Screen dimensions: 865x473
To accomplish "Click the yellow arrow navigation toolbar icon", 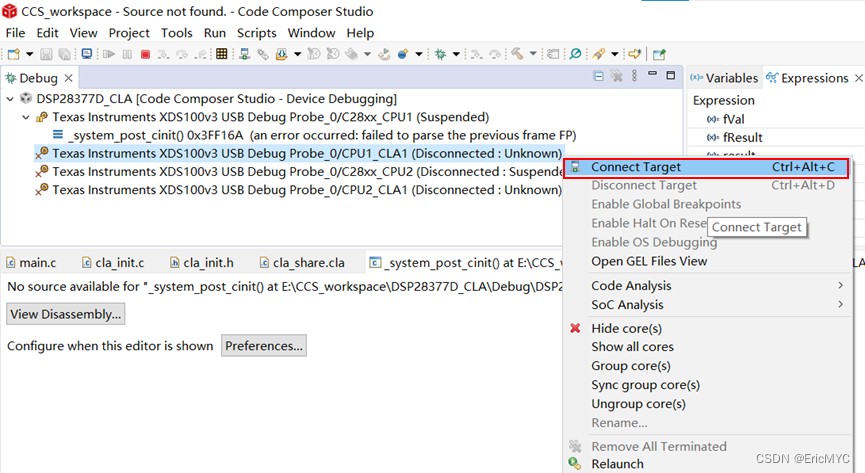I will 635,54.
